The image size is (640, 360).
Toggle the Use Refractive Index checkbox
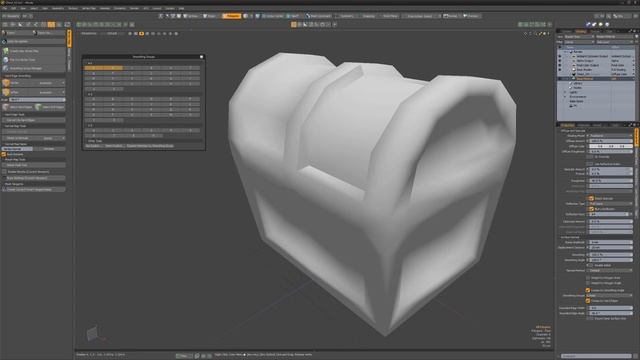(x=590, y=164)
